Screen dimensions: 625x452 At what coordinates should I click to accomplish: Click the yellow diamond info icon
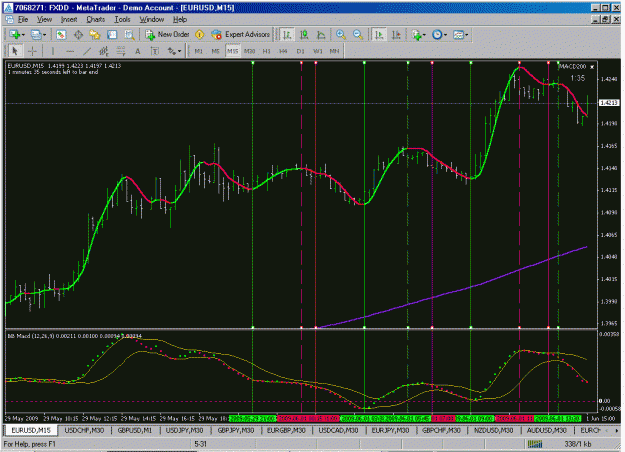tap(199, 35)
